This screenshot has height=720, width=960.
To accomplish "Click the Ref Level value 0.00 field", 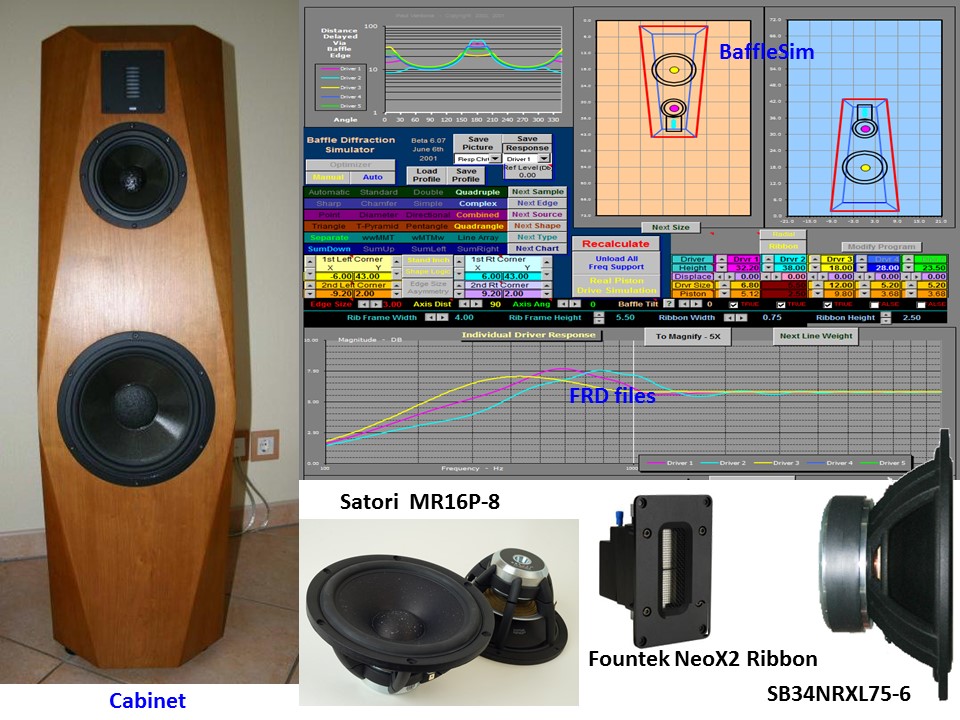I will (x=527, y=175).
